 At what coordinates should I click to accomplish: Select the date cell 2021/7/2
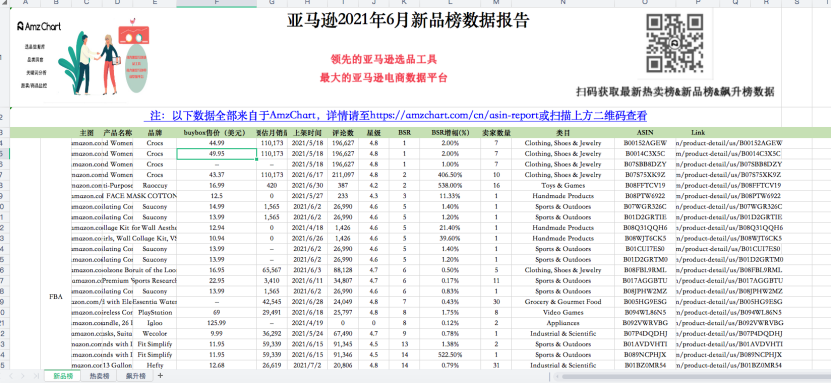point(307,366)
